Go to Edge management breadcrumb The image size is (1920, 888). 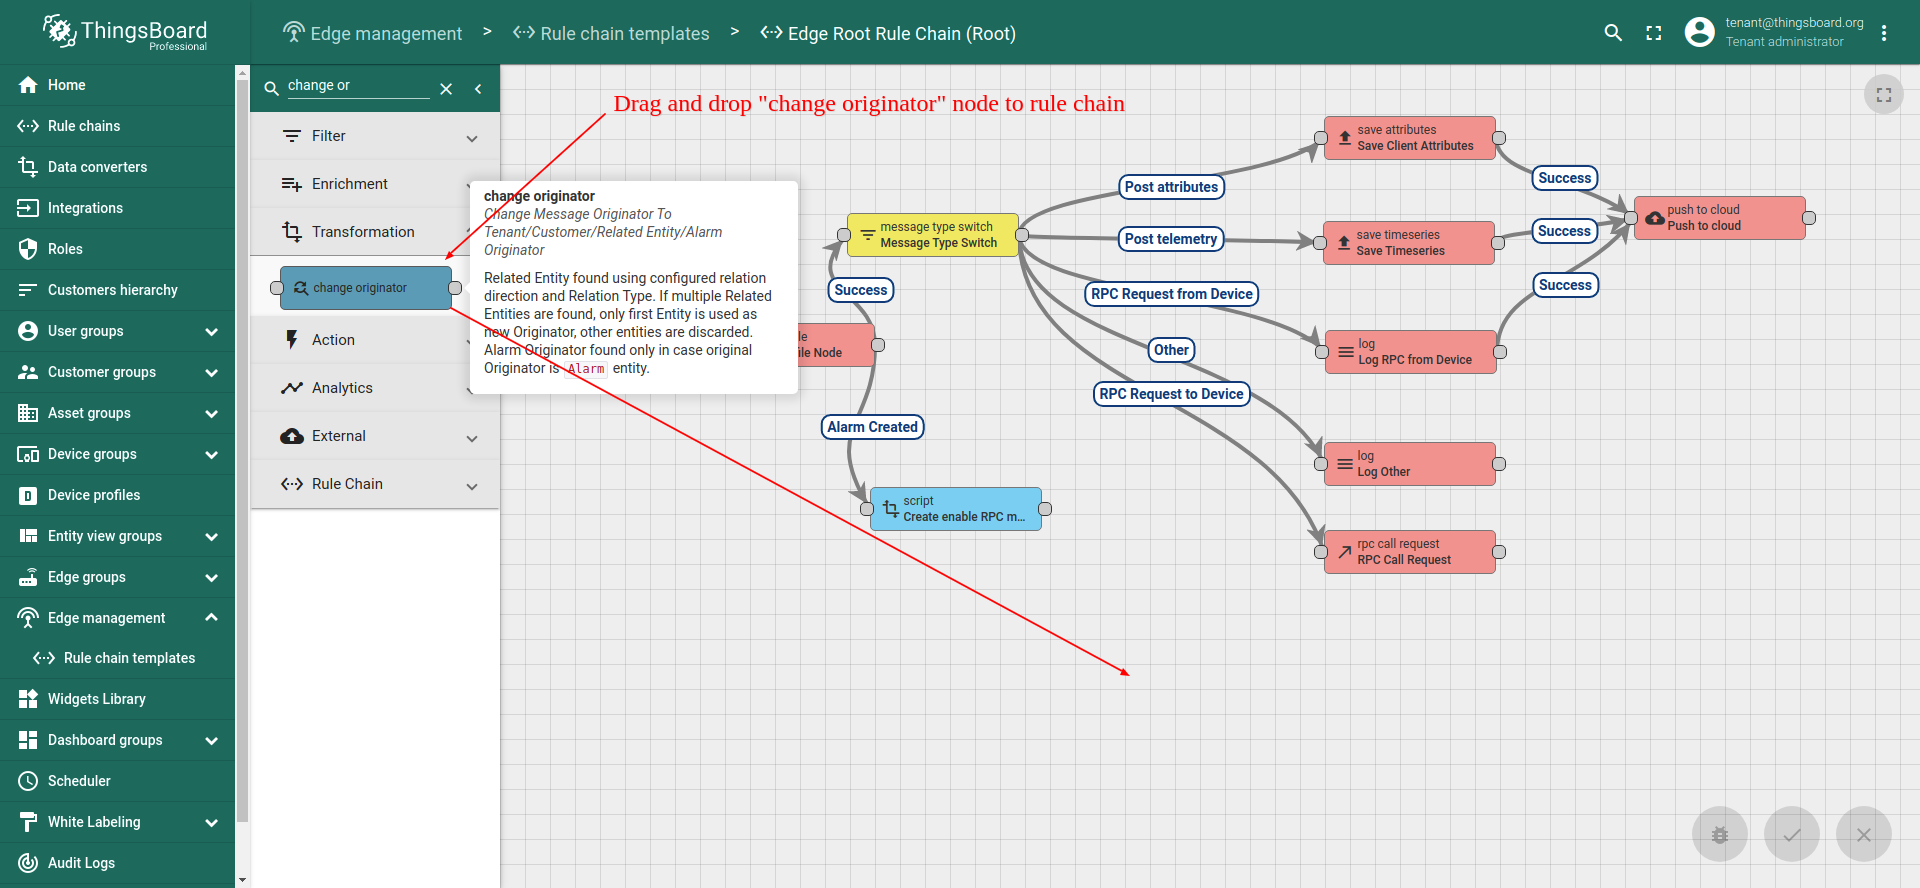pyautogui.click(x=372, y=33)
